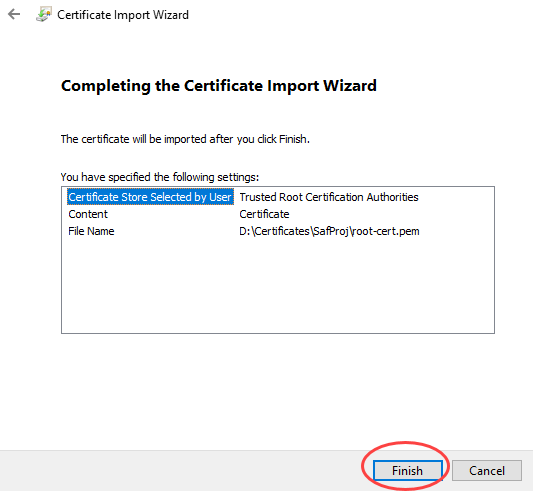Viewport: 533px width, 491px height.
Task: Click the Certificate Import Wizard title text
Action: click(x=123, y=15)
